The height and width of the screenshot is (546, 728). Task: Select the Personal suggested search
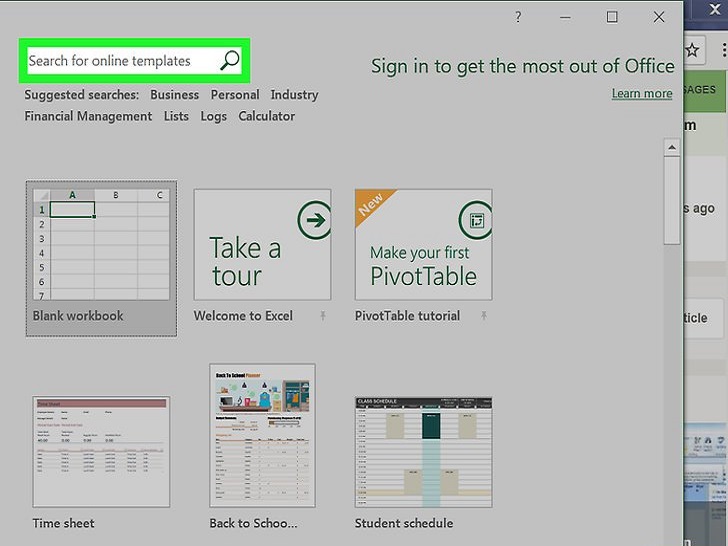coord(235,95)
